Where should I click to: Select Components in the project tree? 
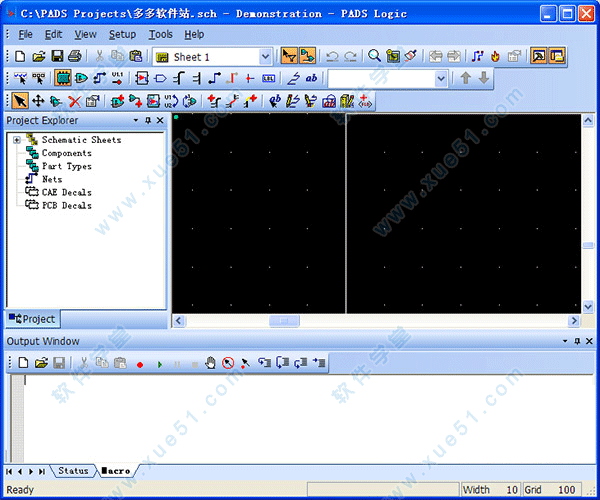[67, 153]
